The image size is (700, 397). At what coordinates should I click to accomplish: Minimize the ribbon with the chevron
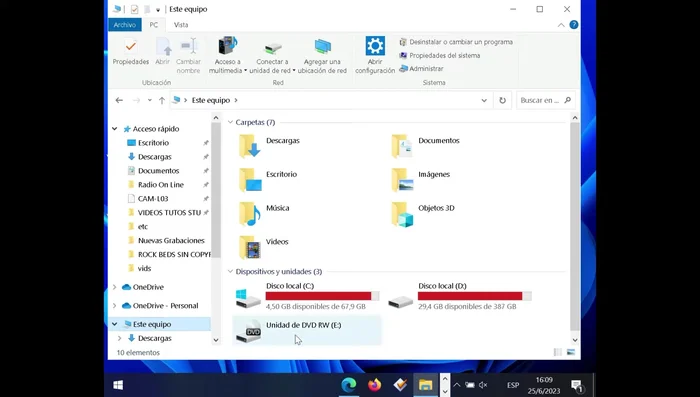(x=561, y=25)
